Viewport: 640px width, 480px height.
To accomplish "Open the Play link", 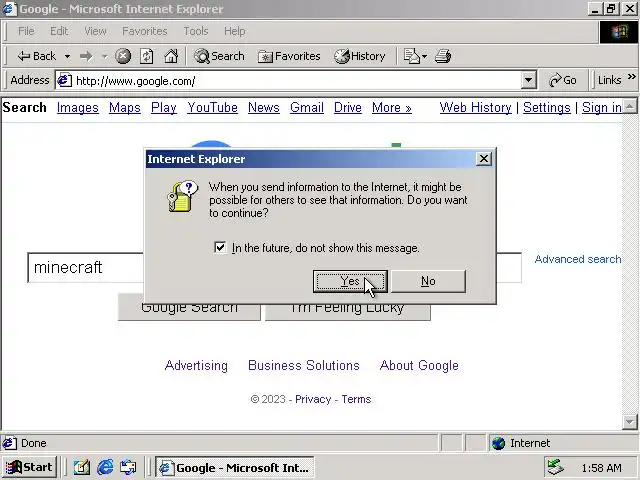I will tap(164, 107).
